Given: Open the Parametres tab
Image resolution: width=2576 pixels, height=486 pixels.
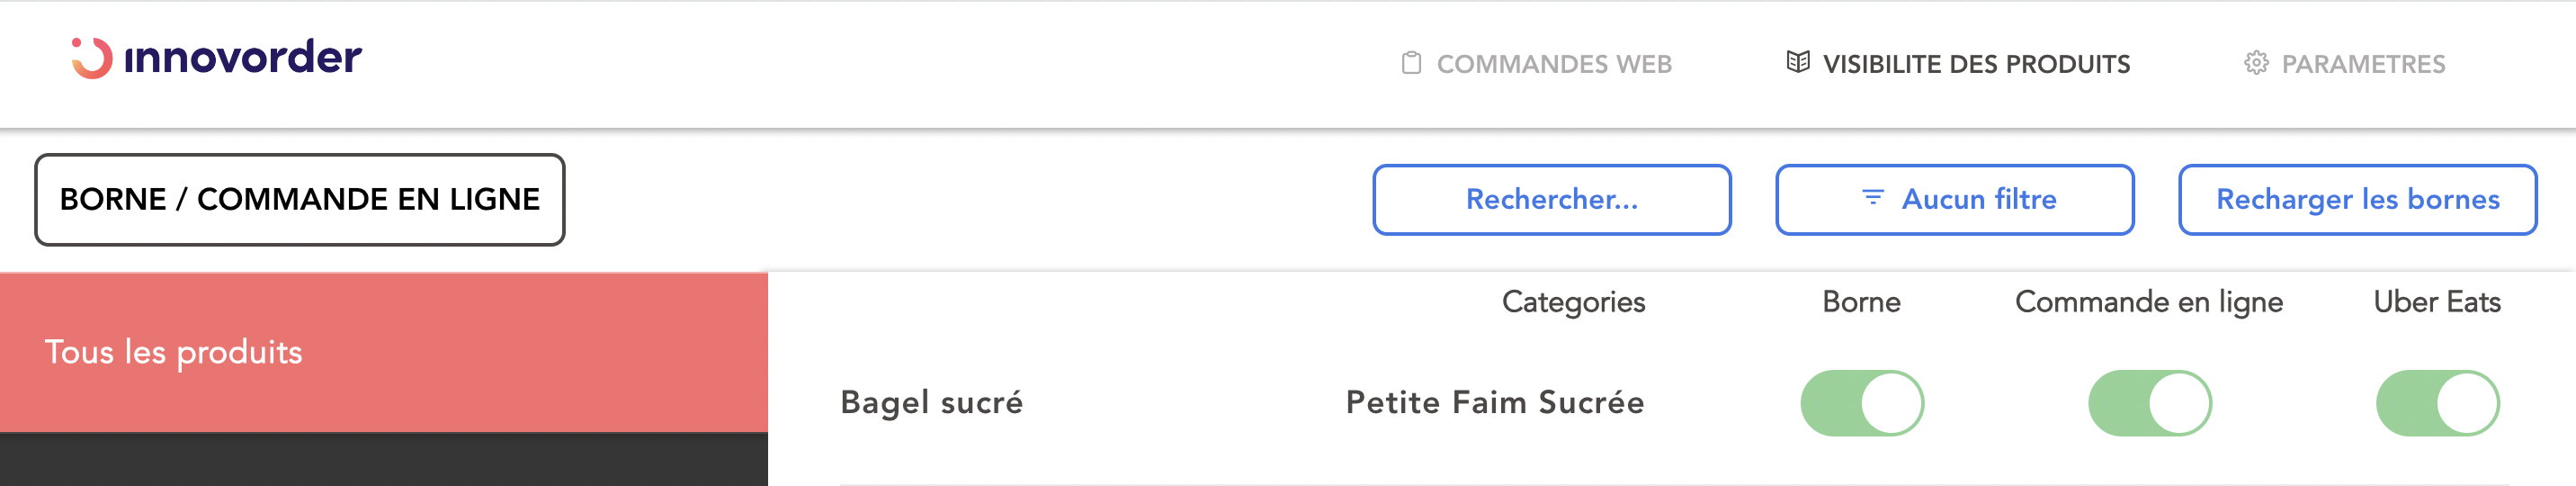Looking at the screenshot, I should point(2362,64).
